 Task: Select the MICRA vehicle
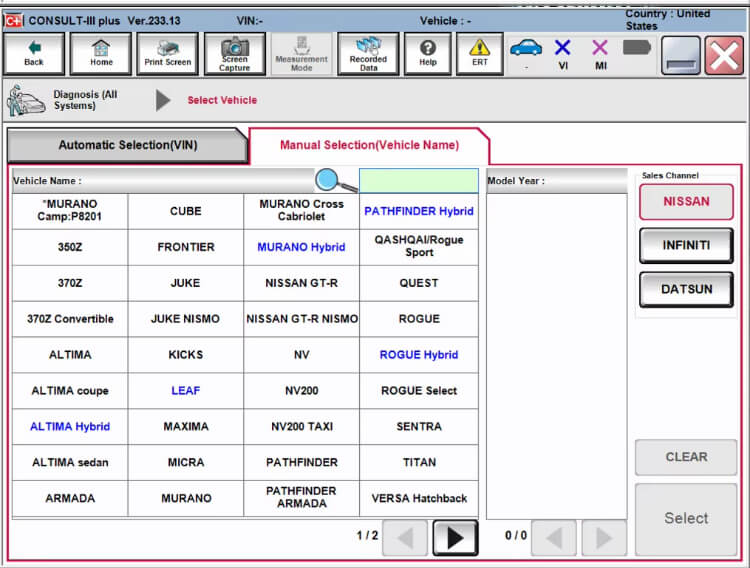click(186, 463)
